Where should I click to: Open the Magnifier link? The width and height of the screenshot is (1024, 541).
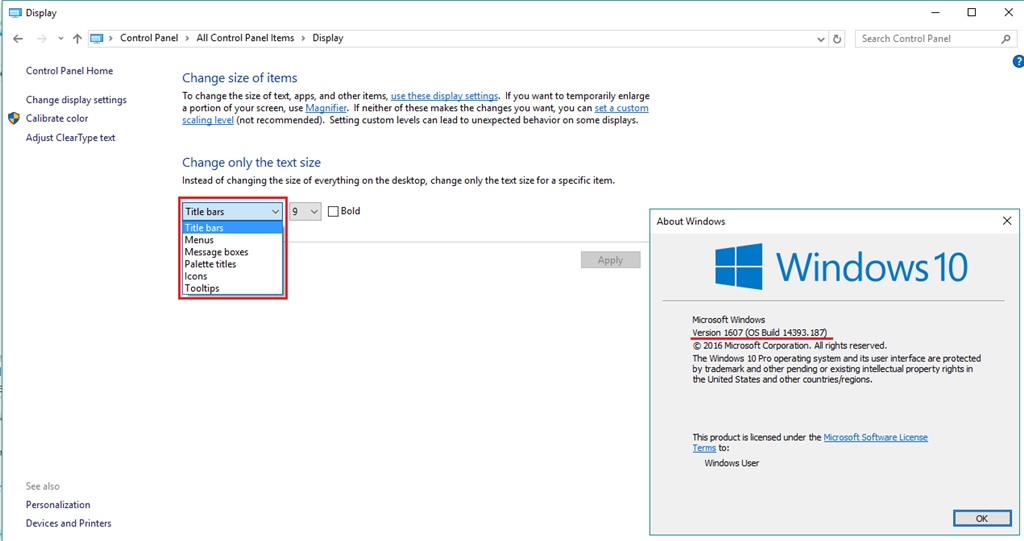[326, 108]
